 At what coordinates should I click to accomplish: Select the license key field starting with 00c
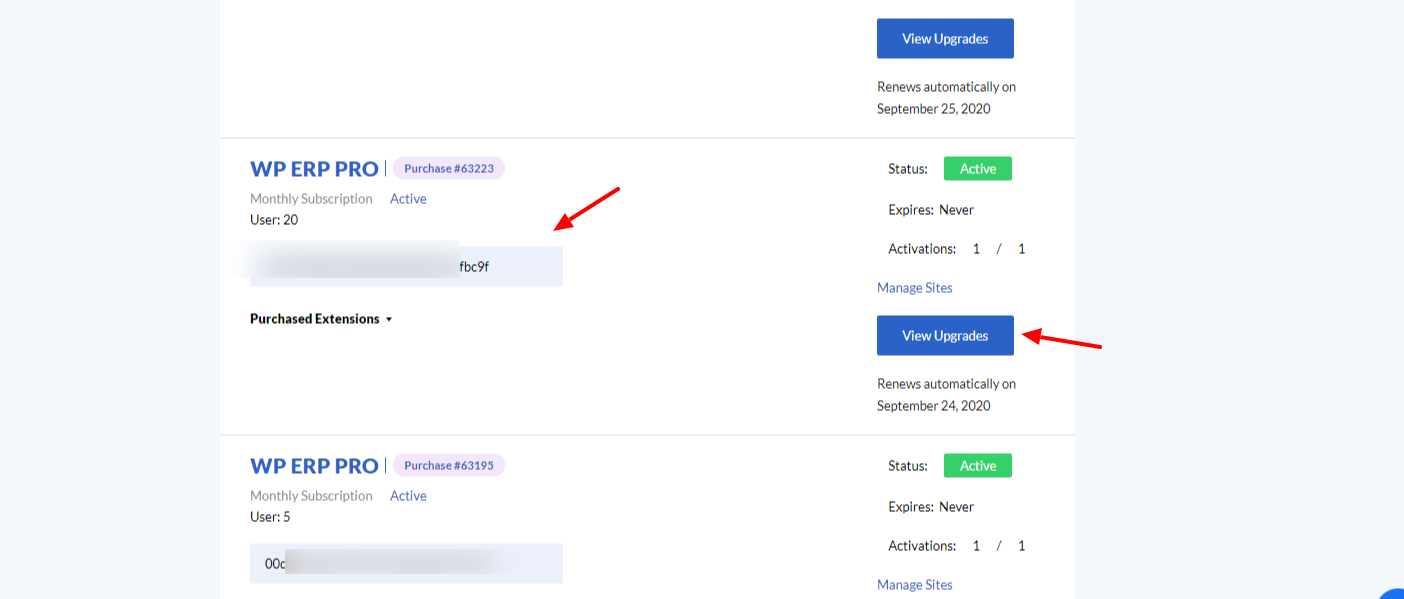point(406,563)
